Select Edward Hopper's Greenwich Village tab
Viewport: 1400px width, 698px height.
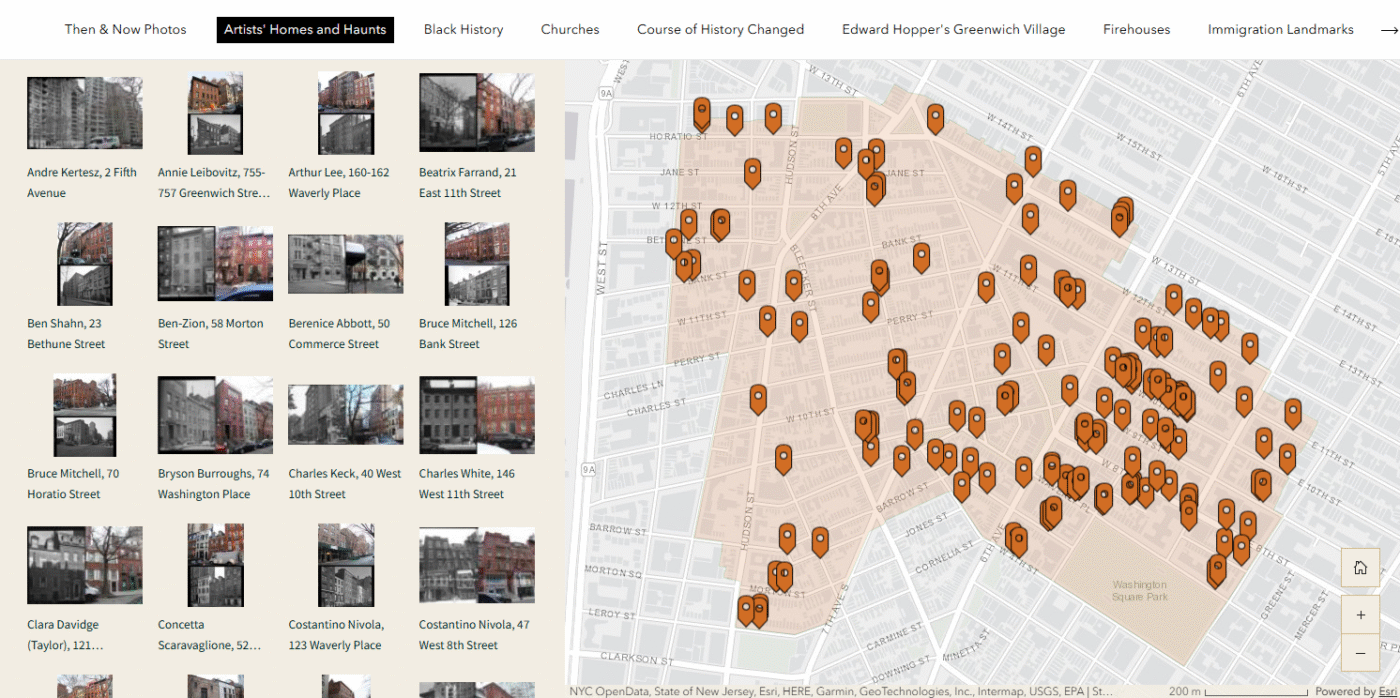point(953,29)
